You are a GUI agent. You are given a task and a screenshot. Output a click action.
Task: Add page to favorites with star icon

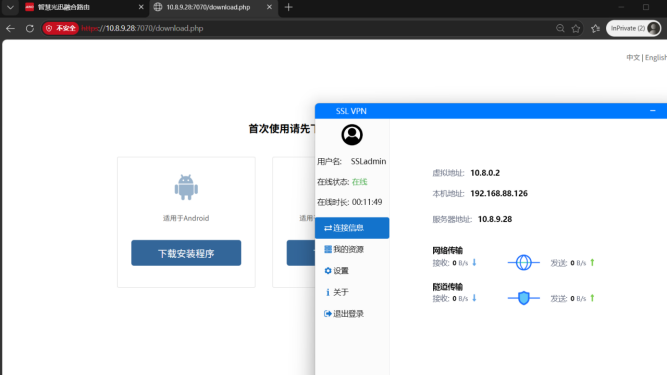point(576,28)
